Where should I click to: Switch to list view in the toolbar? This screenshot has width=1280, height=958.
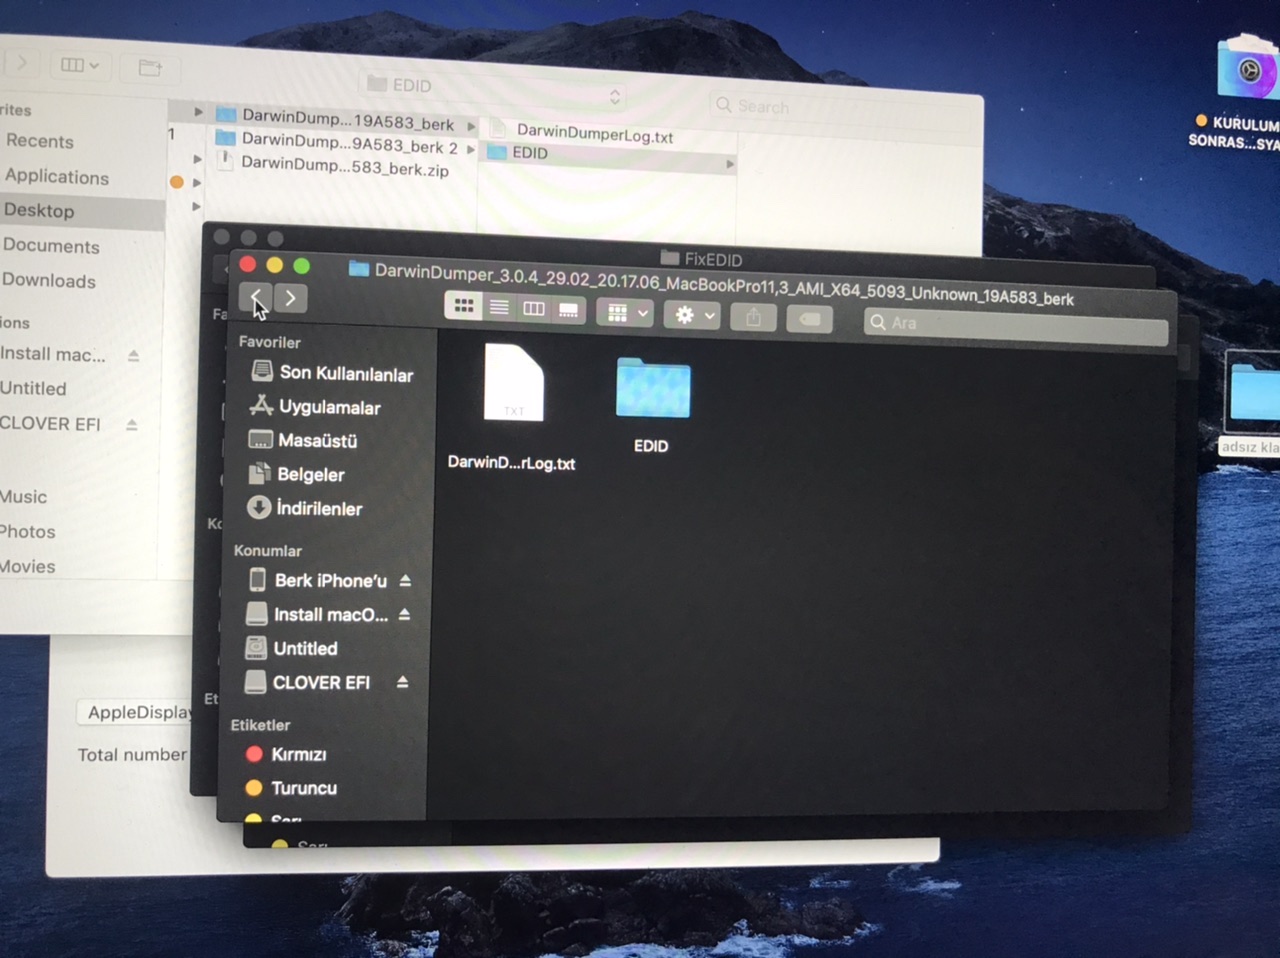click(499, 308)
